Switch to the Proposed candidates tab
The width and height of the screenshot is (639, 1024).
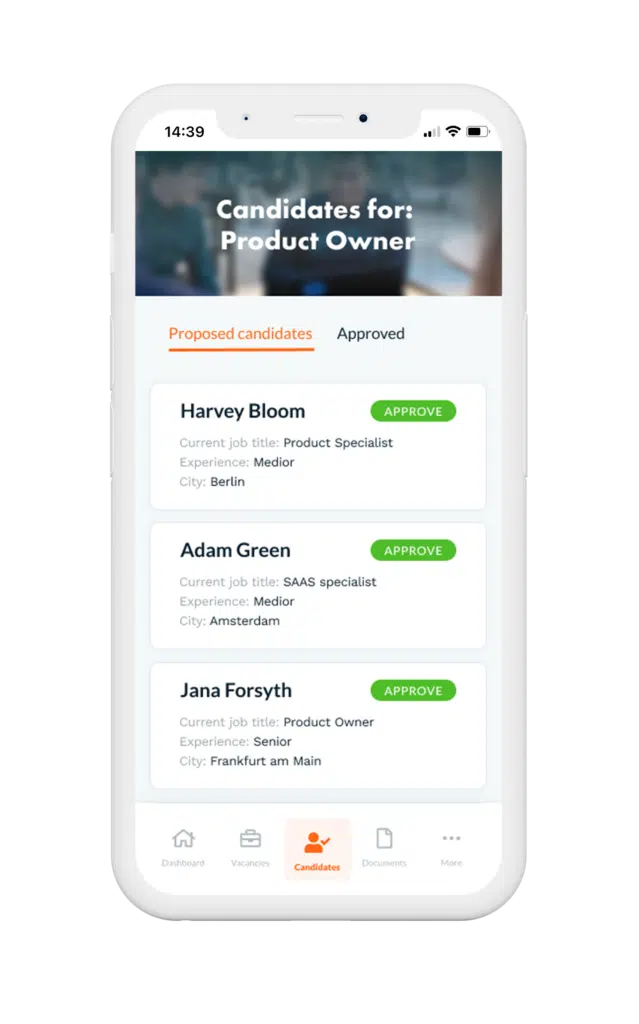(240, 334)
